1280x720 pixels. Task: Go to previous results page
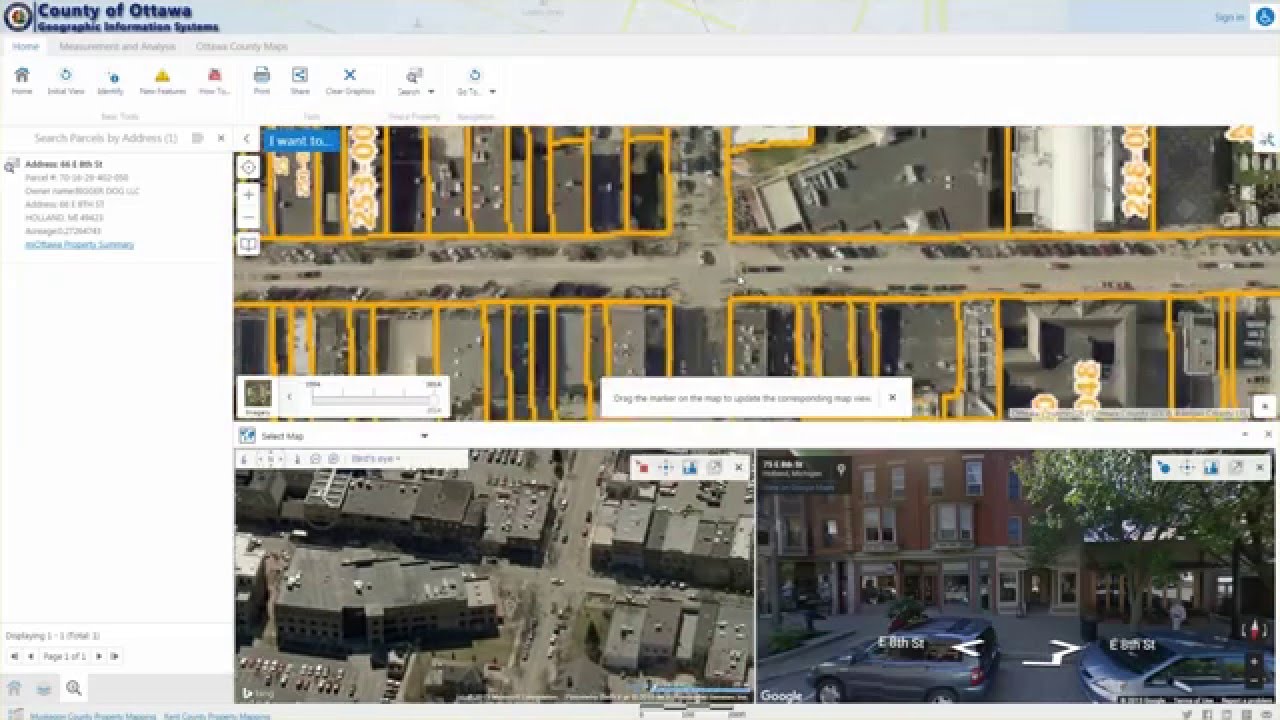[x=30, y=656]
